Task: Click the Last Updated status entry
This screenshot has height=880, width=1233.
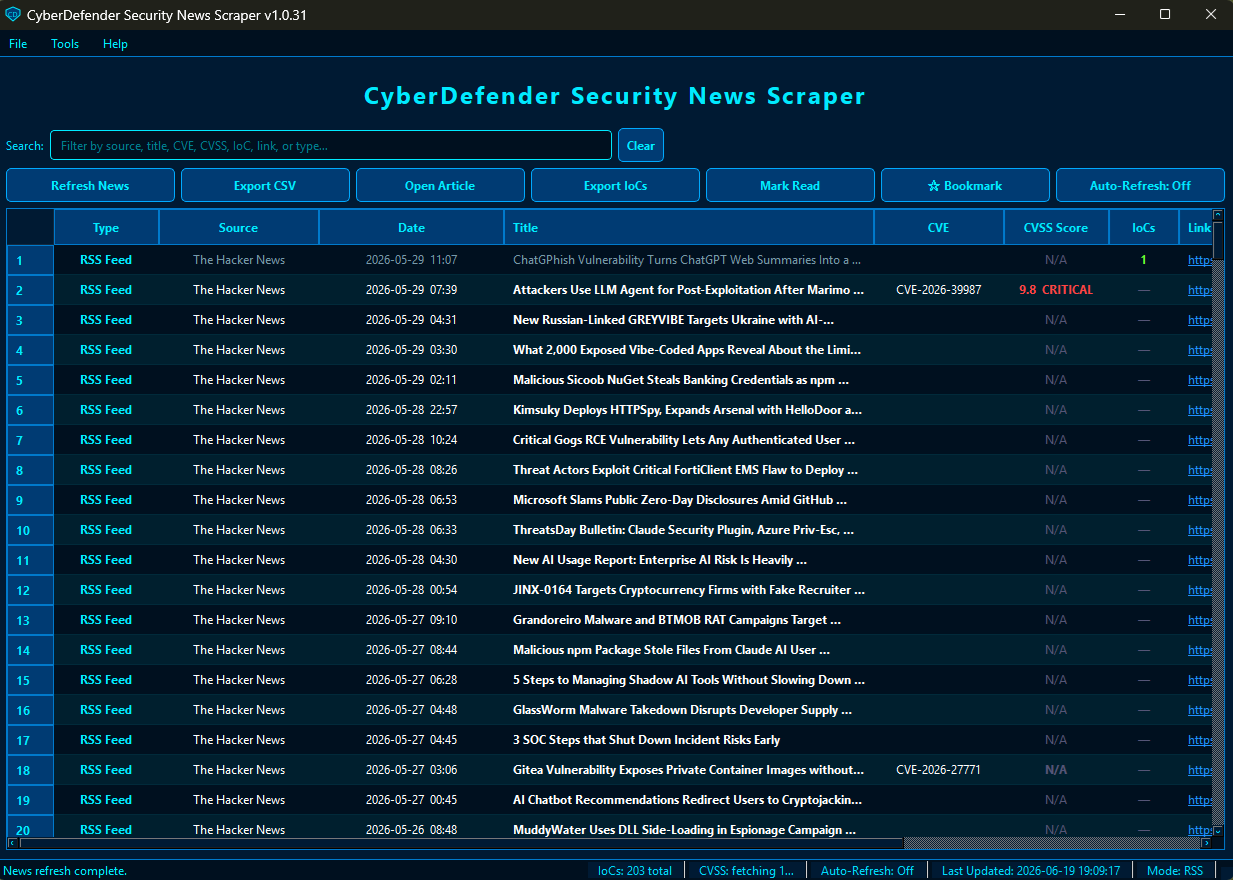Action: [x=1031, y=871]
